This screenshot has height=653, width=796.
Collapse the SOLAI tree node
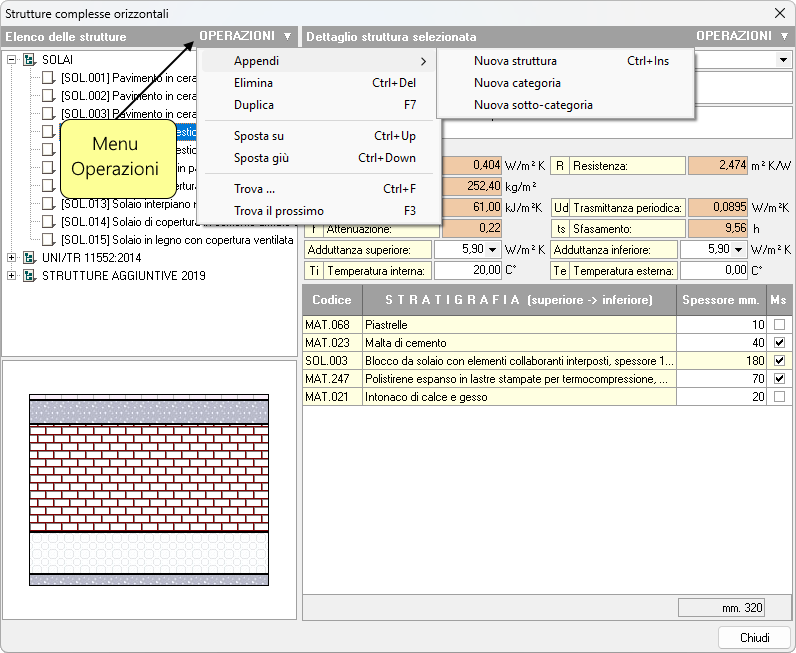click(12, 60)
